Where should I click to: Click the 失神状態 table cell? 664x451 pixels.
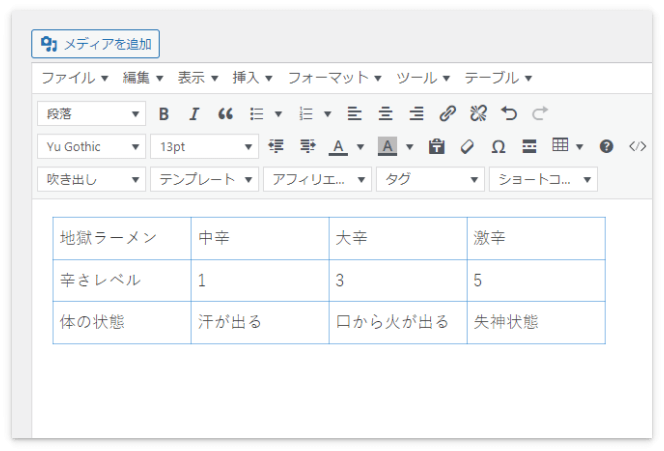536,322
